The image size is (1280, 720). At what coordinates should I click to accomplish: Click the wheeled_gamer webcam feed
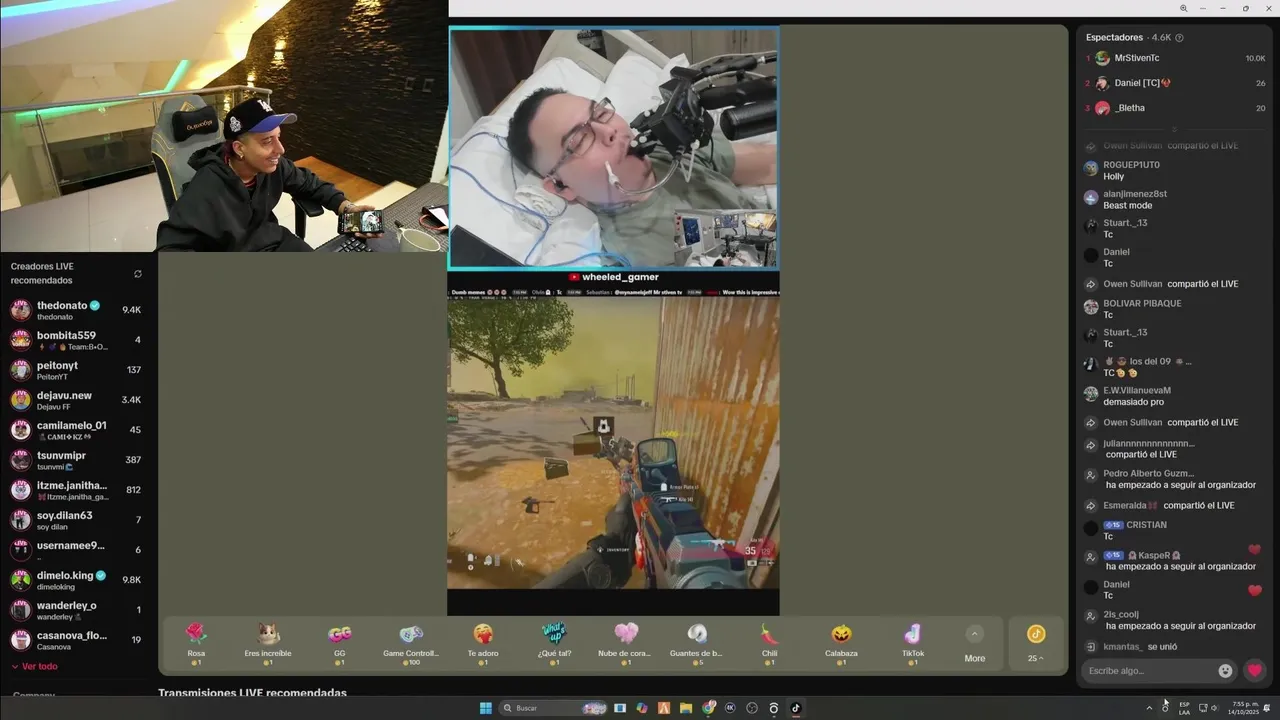(613, 148)
